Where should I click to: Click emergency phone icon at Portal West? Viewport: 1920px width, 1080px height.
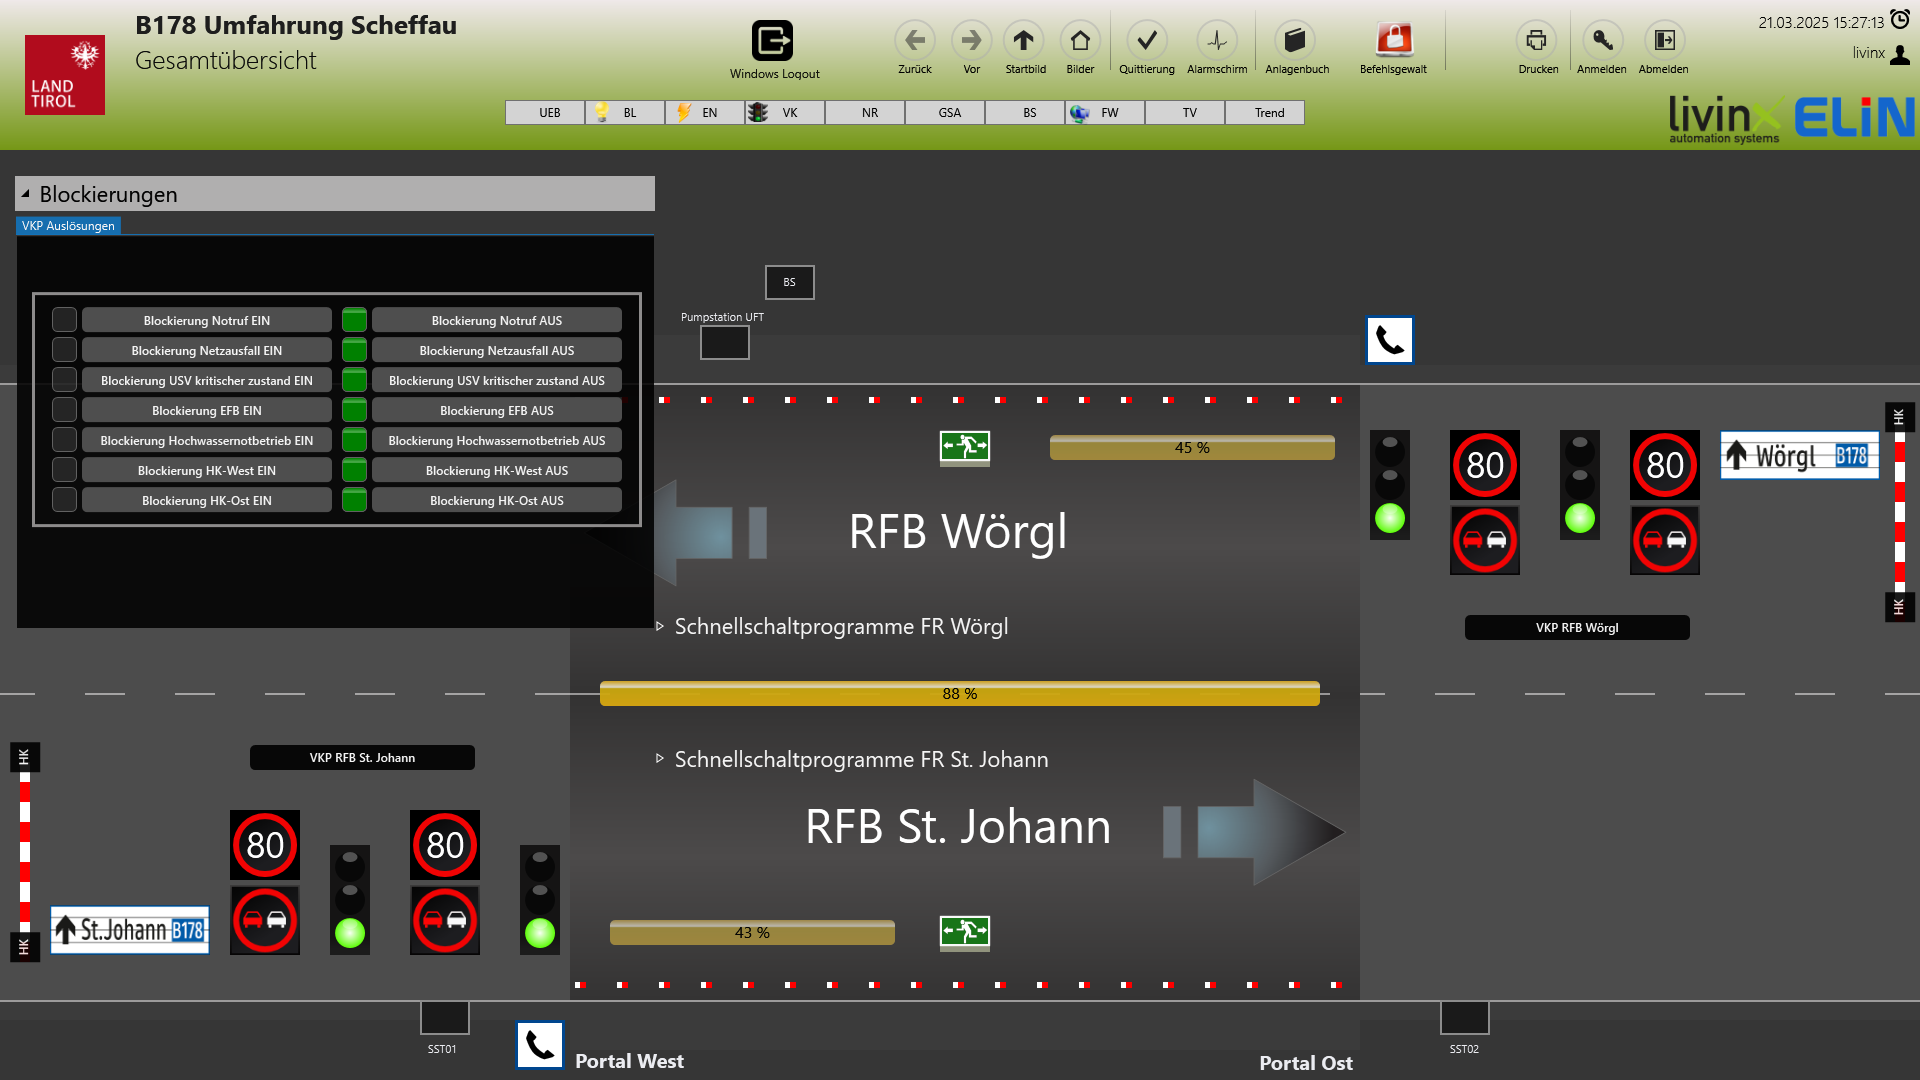[540, 1045]
